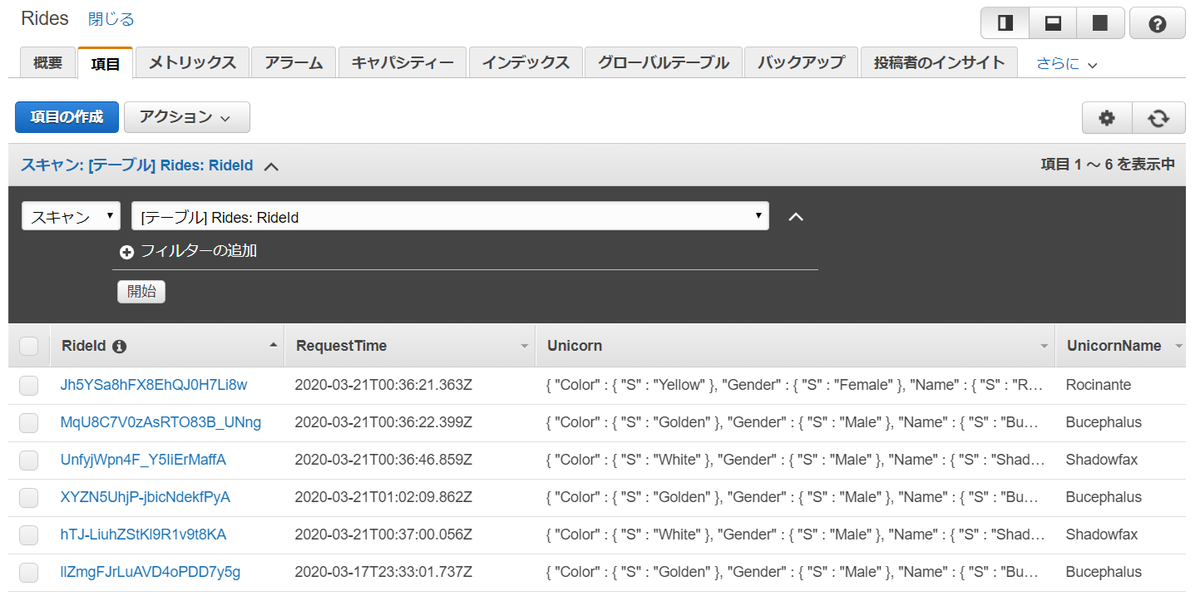This screenshot has width=1200, height=606.
Task: Open the Unicorn column sort arrow
Action: point(1044,346)
